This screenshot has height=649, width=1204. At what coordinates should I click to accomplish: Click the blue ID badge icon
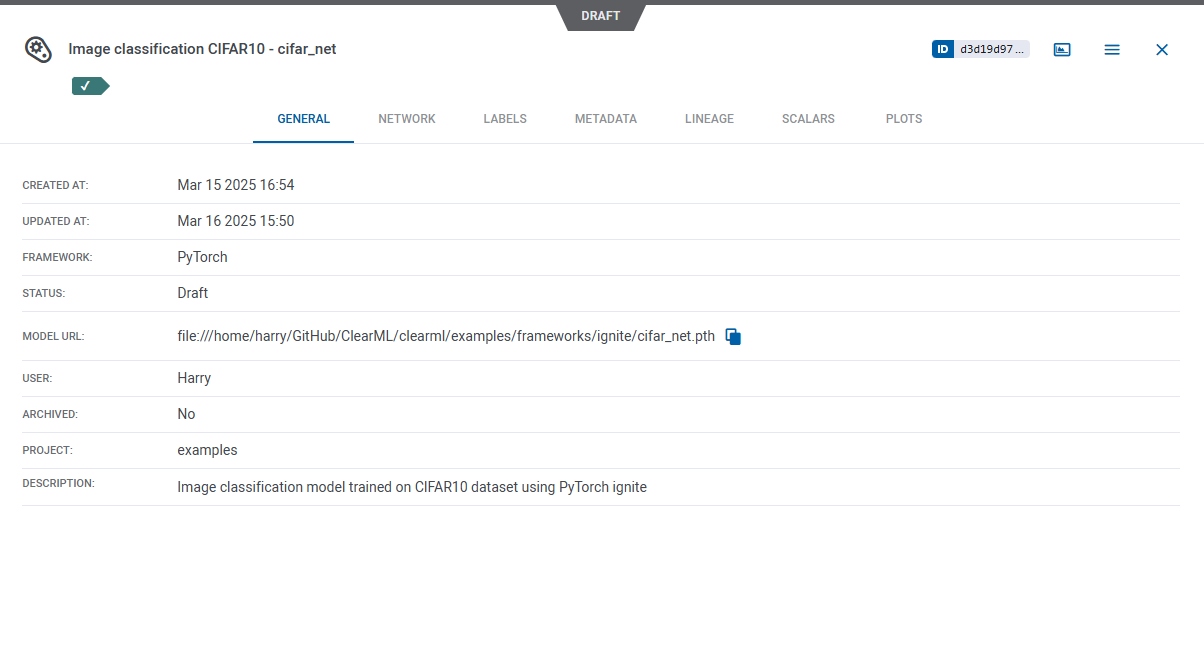943,49
